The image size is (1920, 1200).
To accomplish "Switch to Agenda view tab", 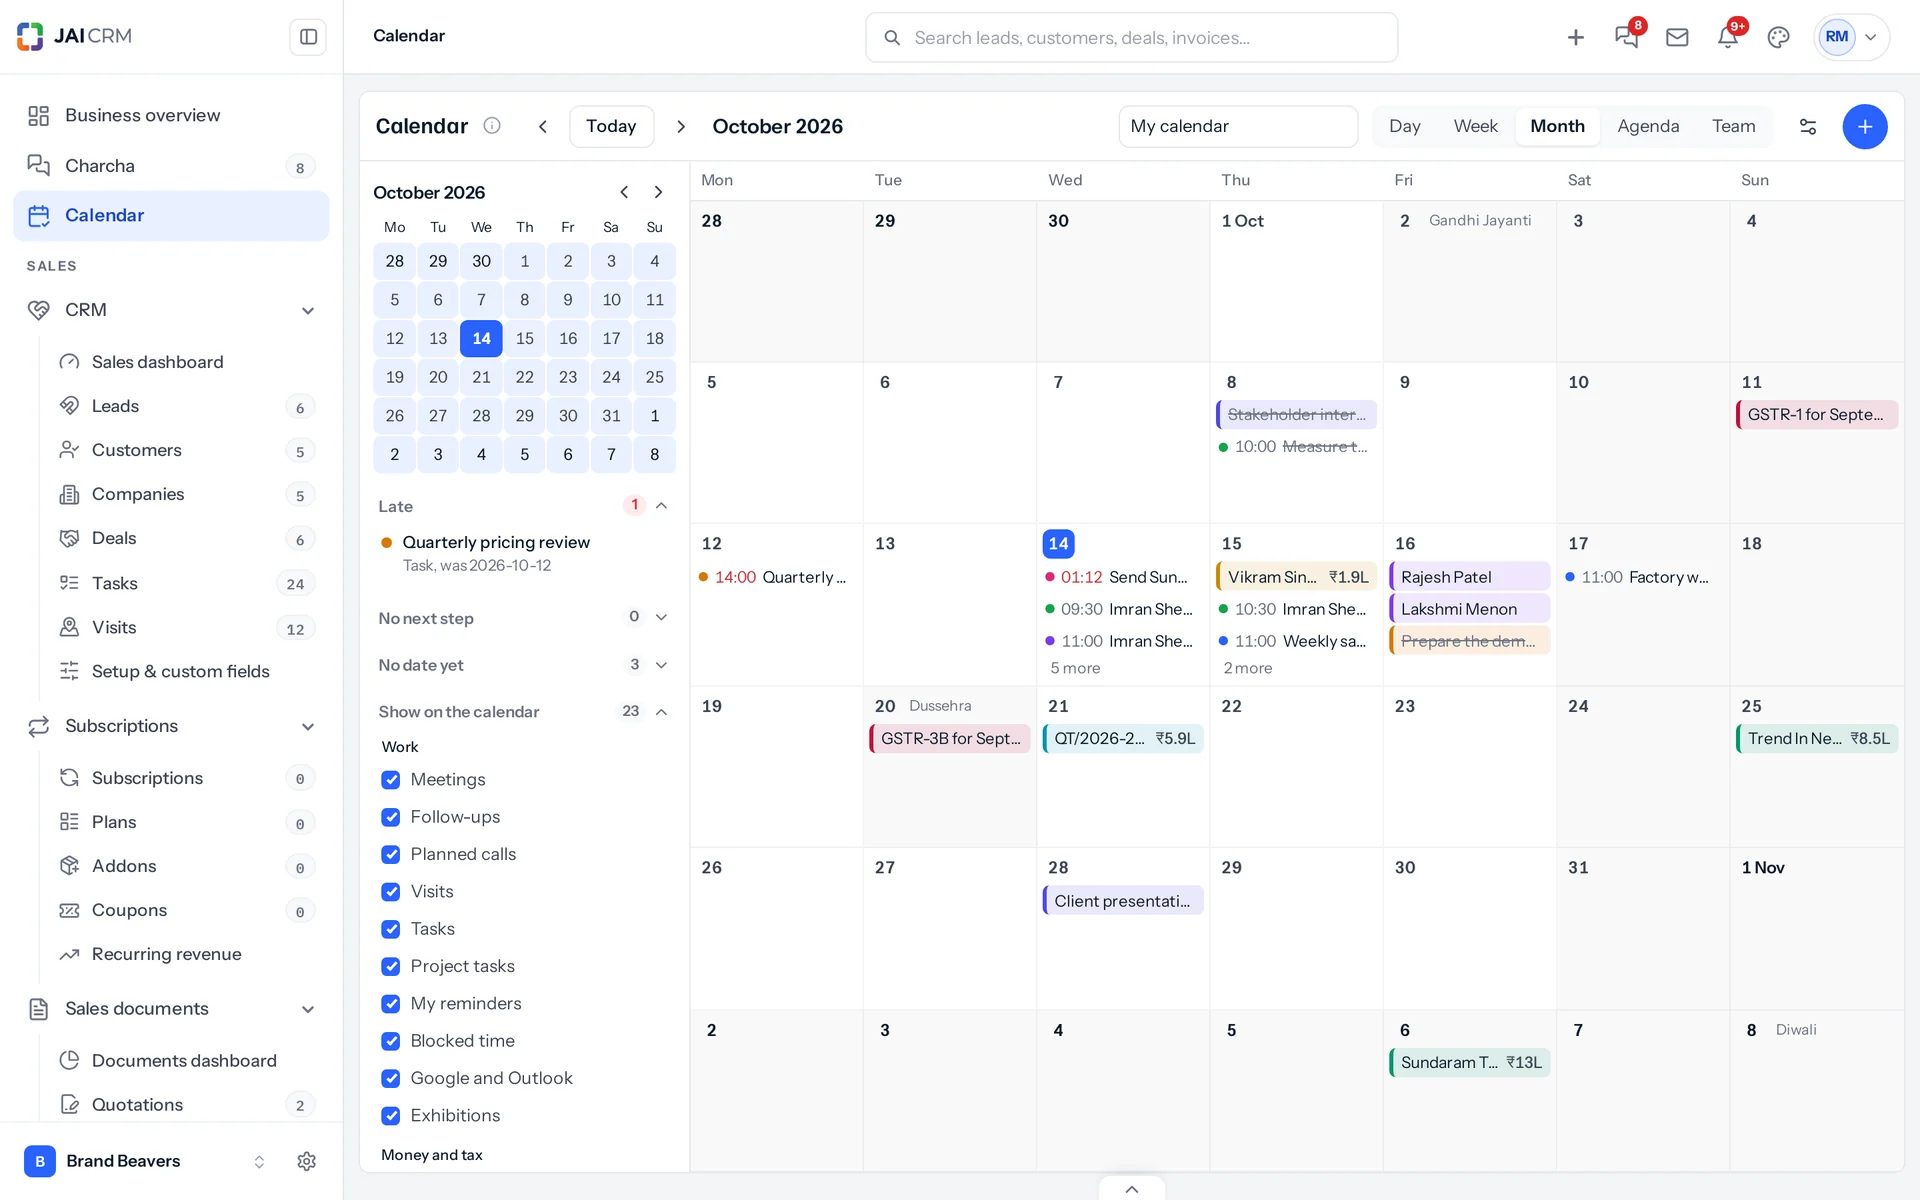I will click(x=1648, y=126).
